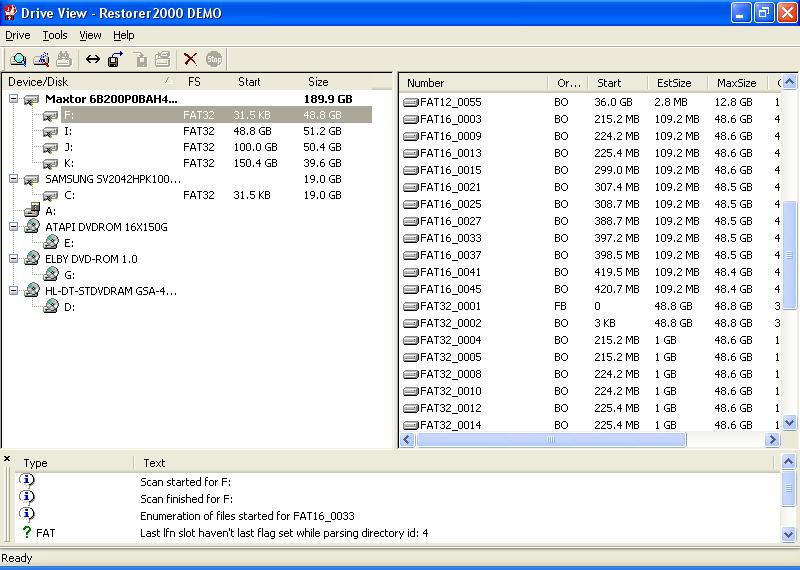The image size is (800, 570).
Task: Click the drive icon of FAT12_0055
Action: (411, 103)
